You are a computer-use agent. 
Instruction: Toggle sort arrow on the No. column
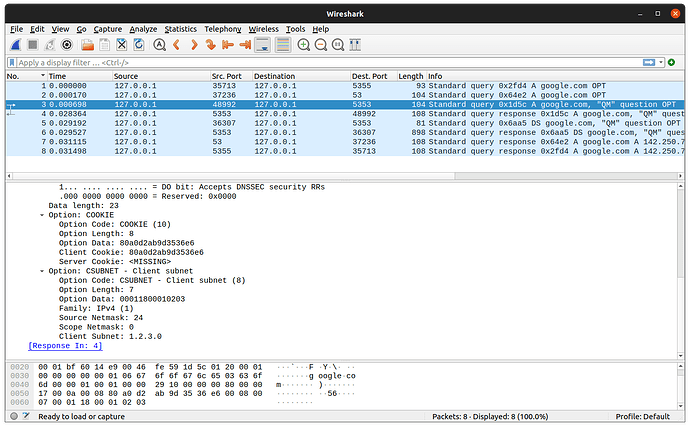pos(43,76)
